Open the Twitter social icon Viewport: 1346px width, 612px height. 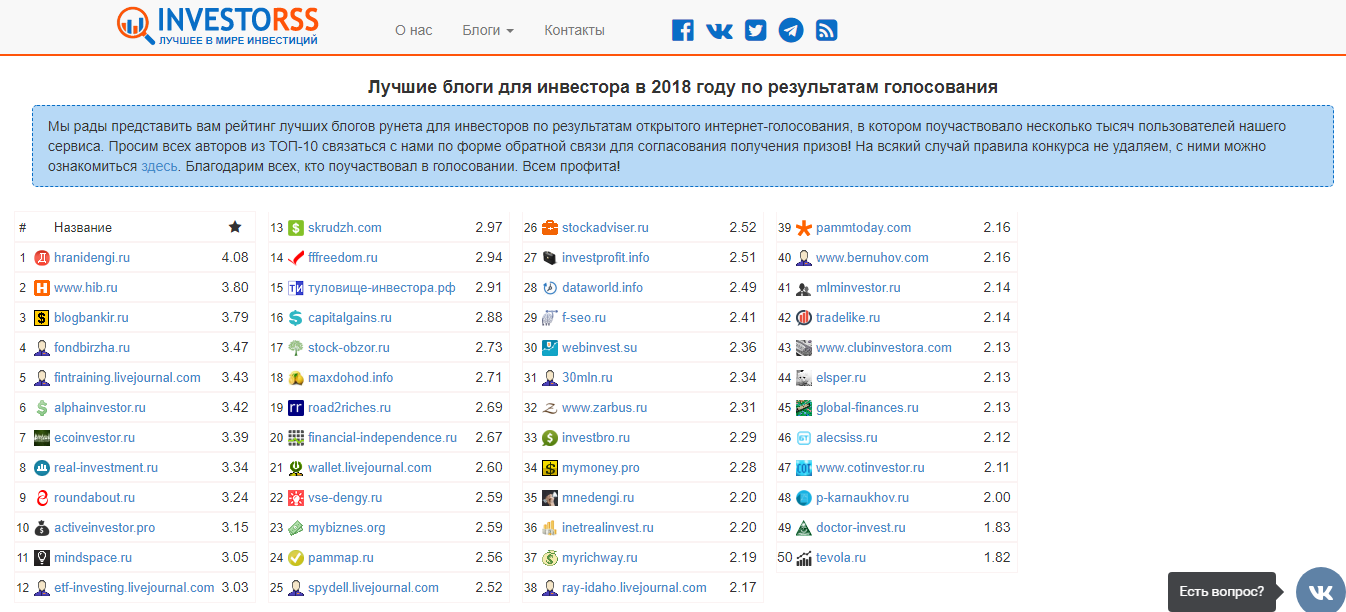click(755, 30)
